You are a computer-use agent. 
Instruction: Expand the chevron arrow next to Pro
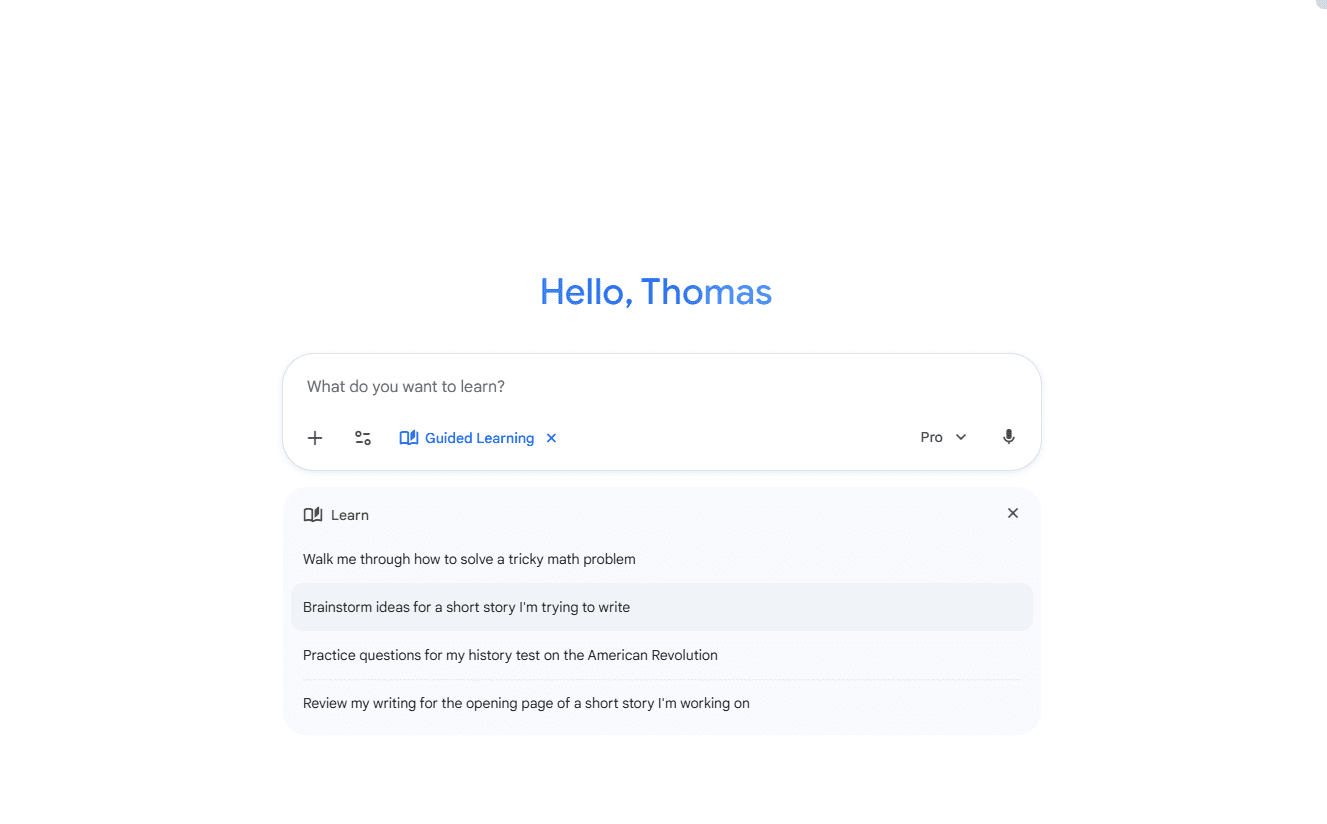point(961,437)
